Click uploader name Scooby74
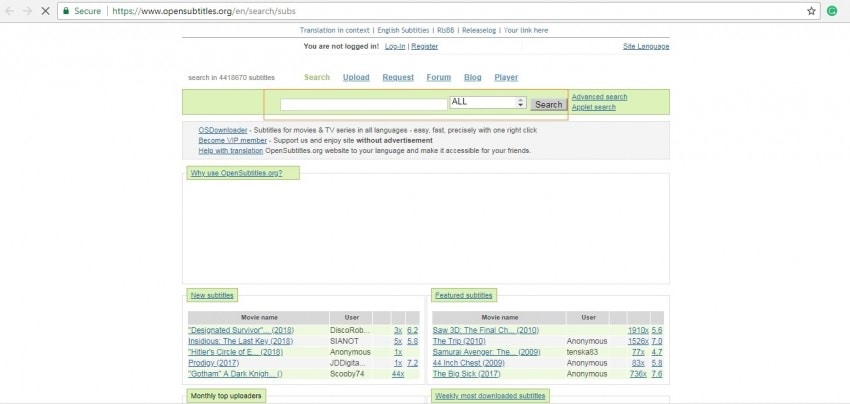Image resolution: width=850 pixels, height=404 pixels. pyautogui.click(x=347, y=374)
